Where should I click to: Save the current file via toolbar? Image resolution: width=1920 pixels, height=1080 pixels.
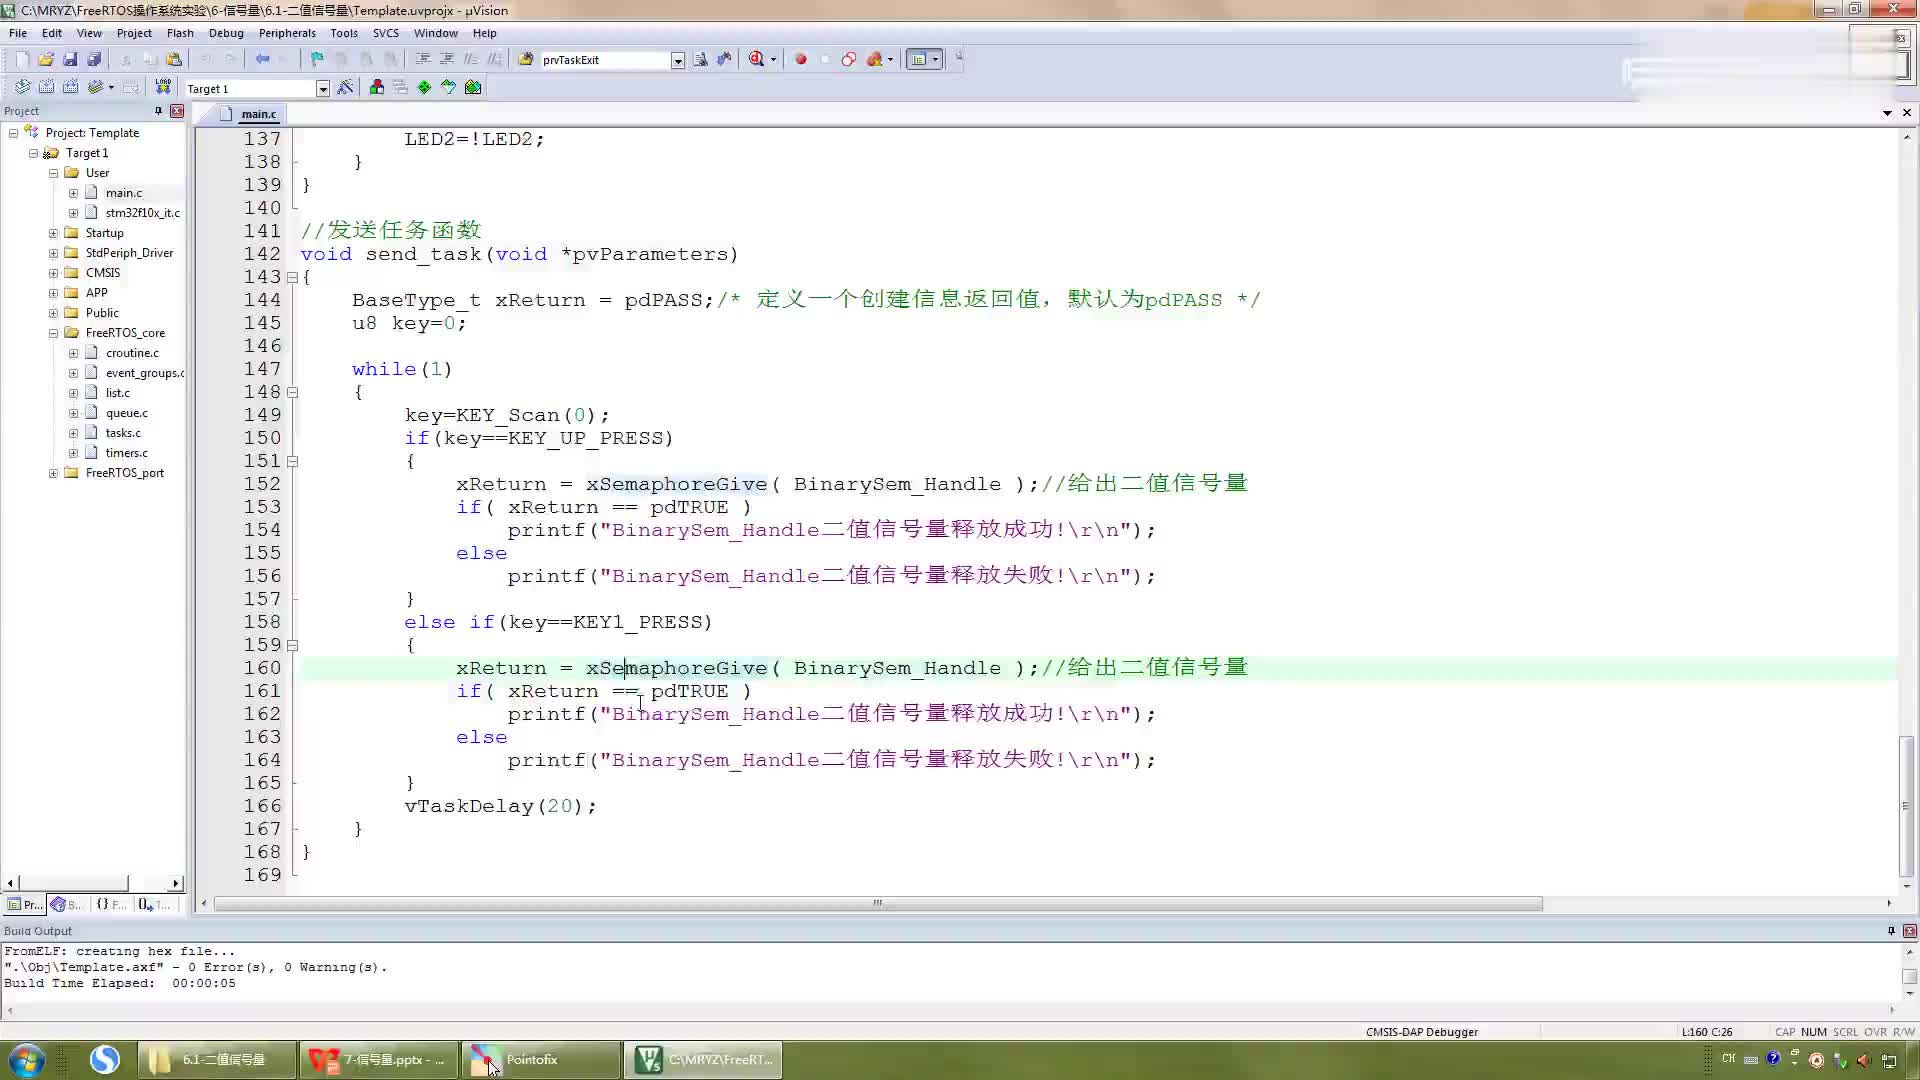click(70, 59)
